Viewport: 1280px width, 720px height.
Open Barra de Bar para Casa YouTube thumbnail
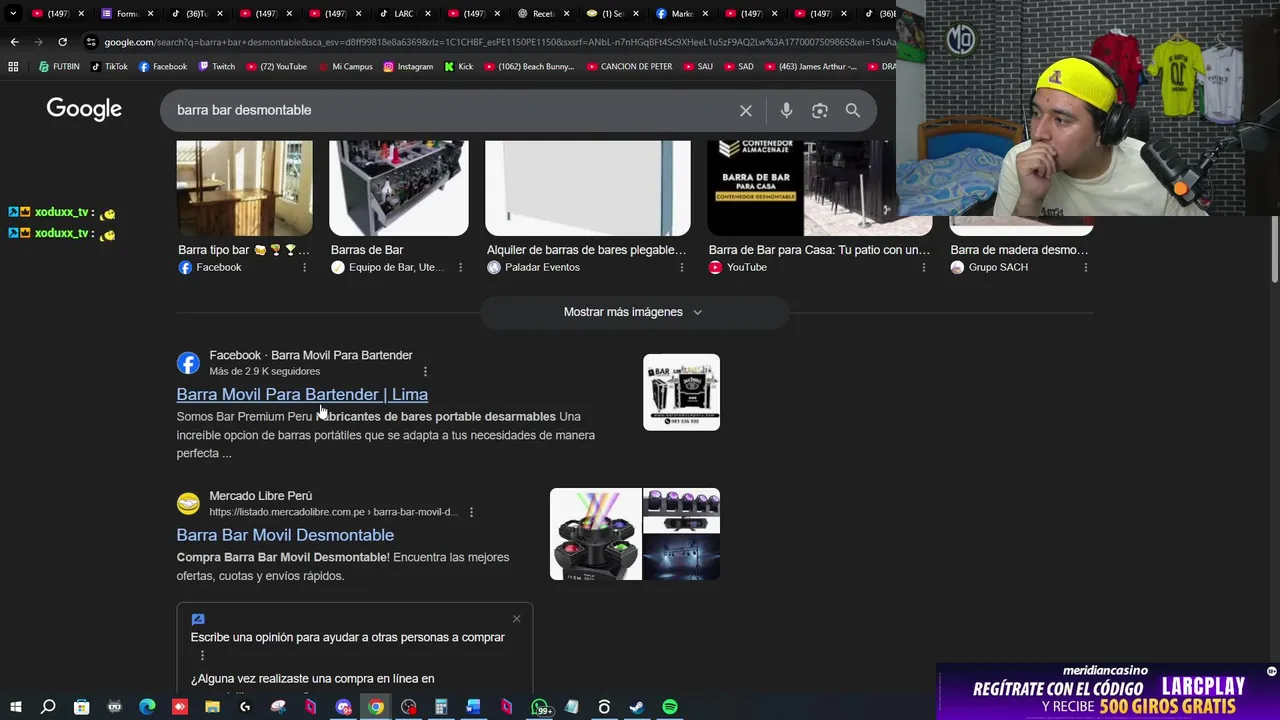(819, 188)
